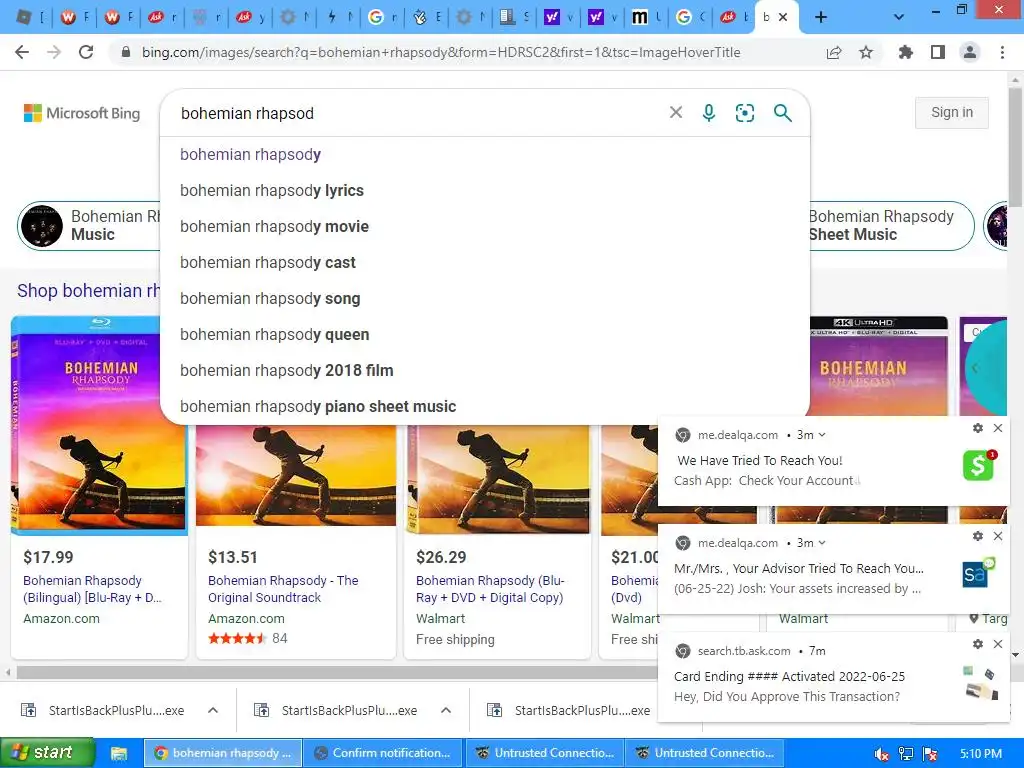Click in the Bing search input field
The height and width of the screenshot is (768, 1024).
coord(418,113)
